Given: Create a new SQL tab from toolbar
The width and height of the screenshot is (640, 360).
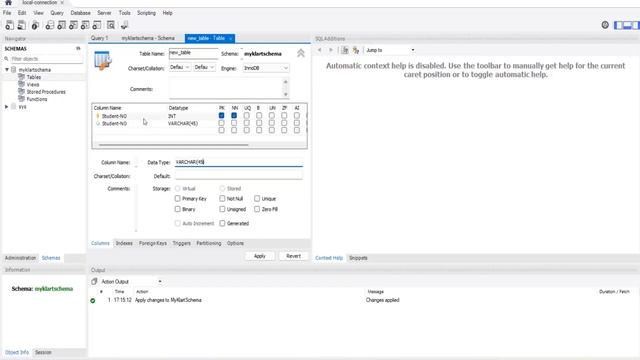Looking at the screenshot, I should point(9,25).
